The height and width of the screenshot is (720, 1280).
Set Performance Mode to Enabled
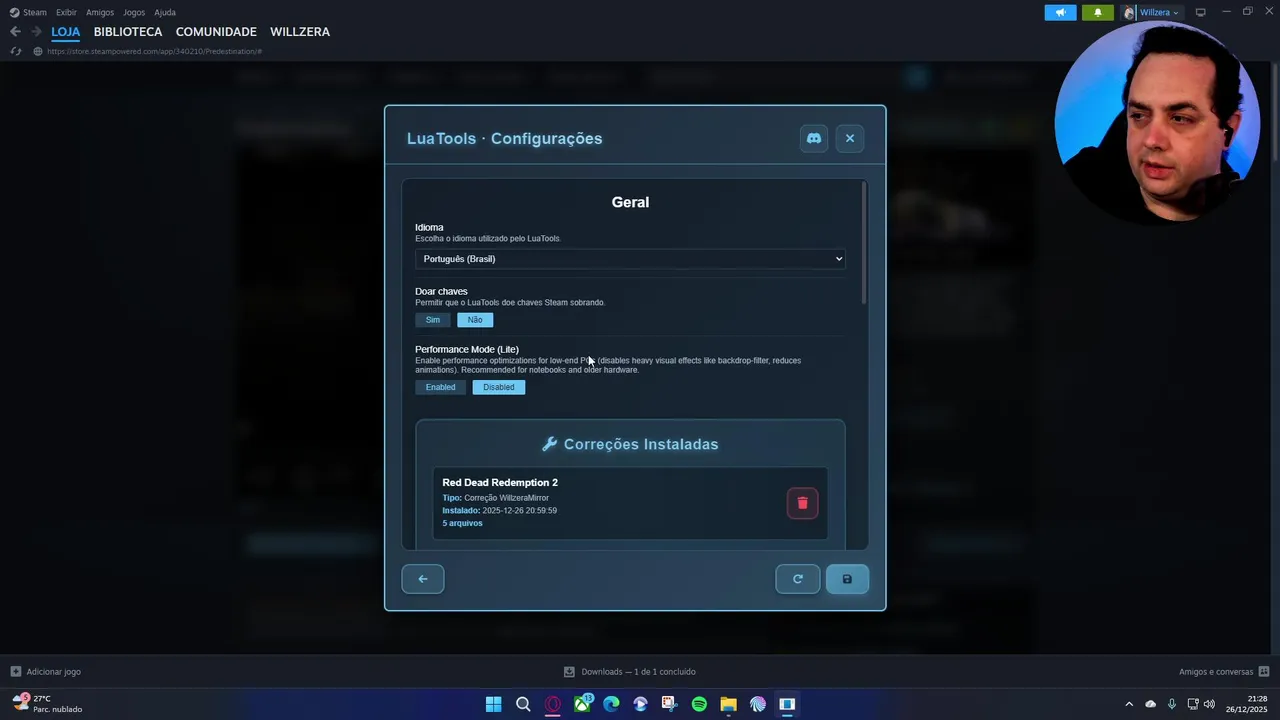coord(440,387)
